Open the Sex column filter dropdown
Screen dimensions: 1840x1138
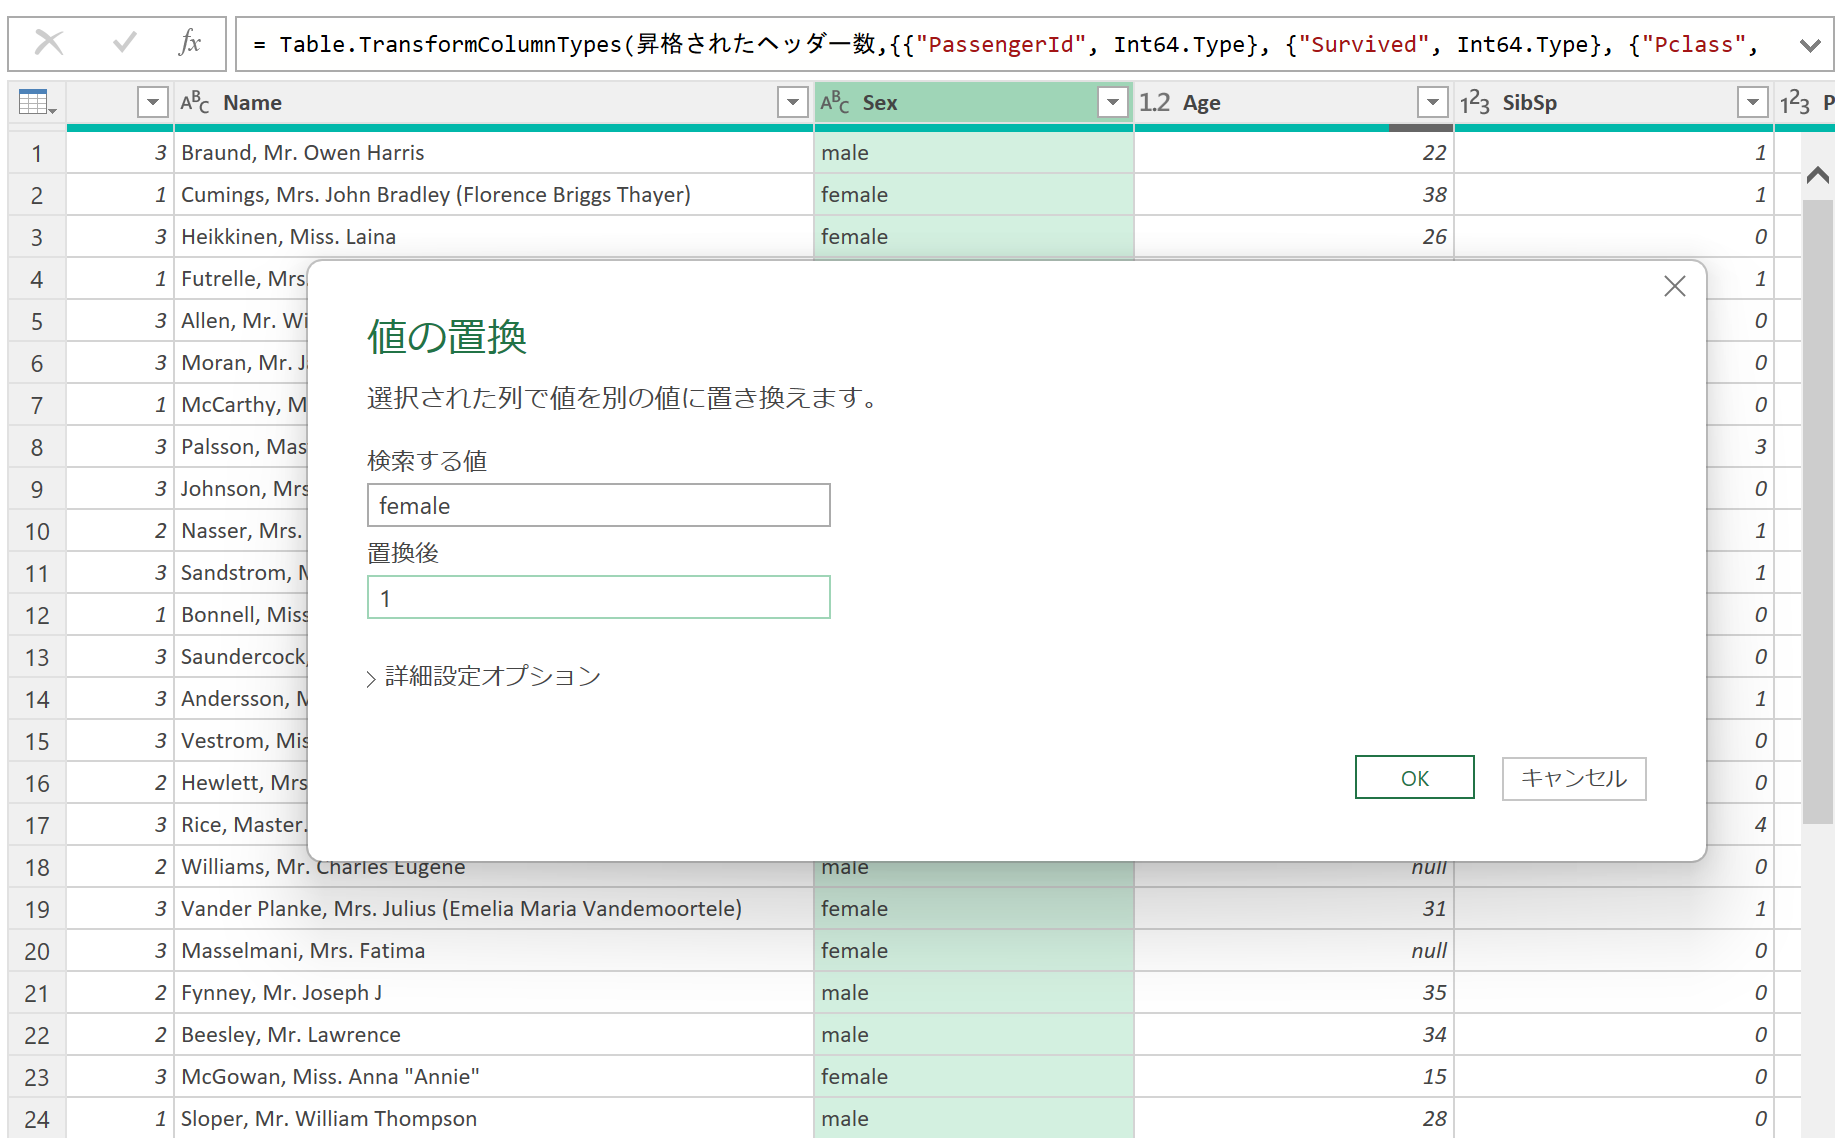point(1112,101)
